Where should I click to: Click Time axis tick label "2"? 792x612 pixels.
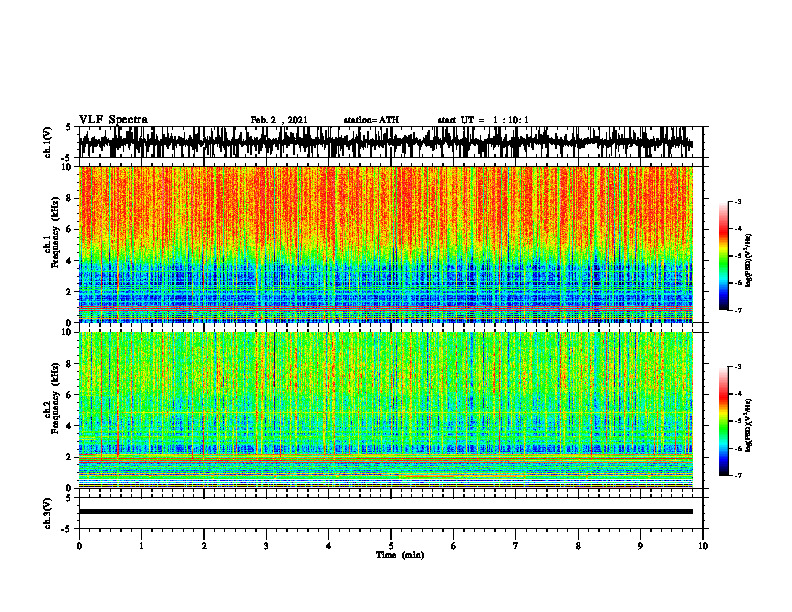point(204,546)
